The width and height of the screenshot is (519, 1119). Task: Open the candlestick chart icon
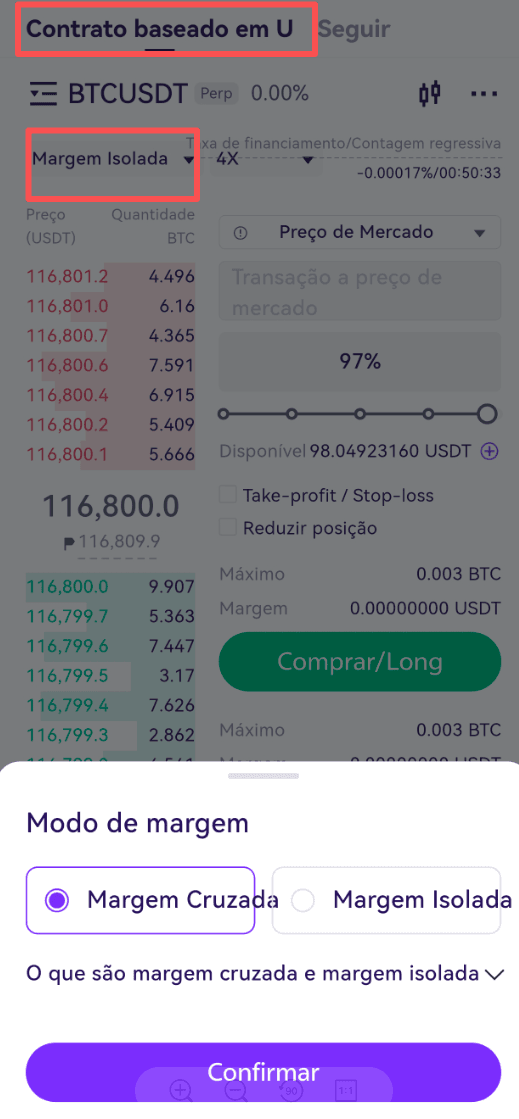[x=430, y=93]
